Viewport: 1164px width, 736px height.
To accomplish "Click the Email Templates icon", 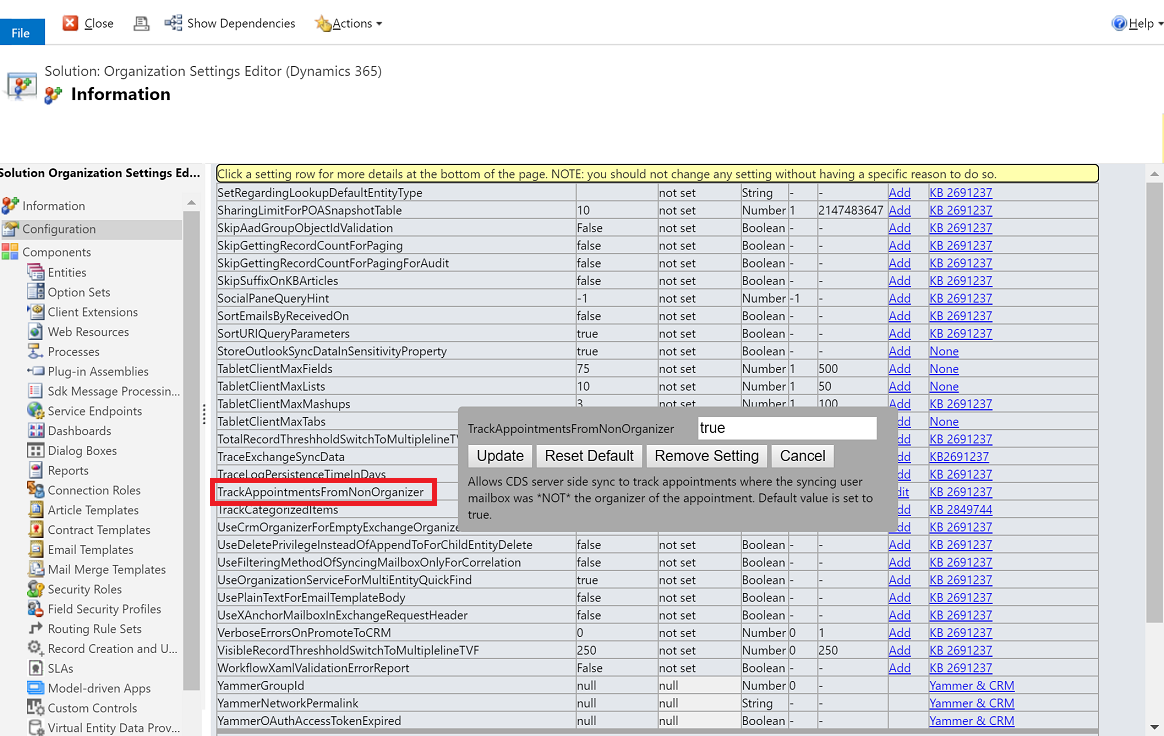I will pyautogui.click(x=36, y=549).
